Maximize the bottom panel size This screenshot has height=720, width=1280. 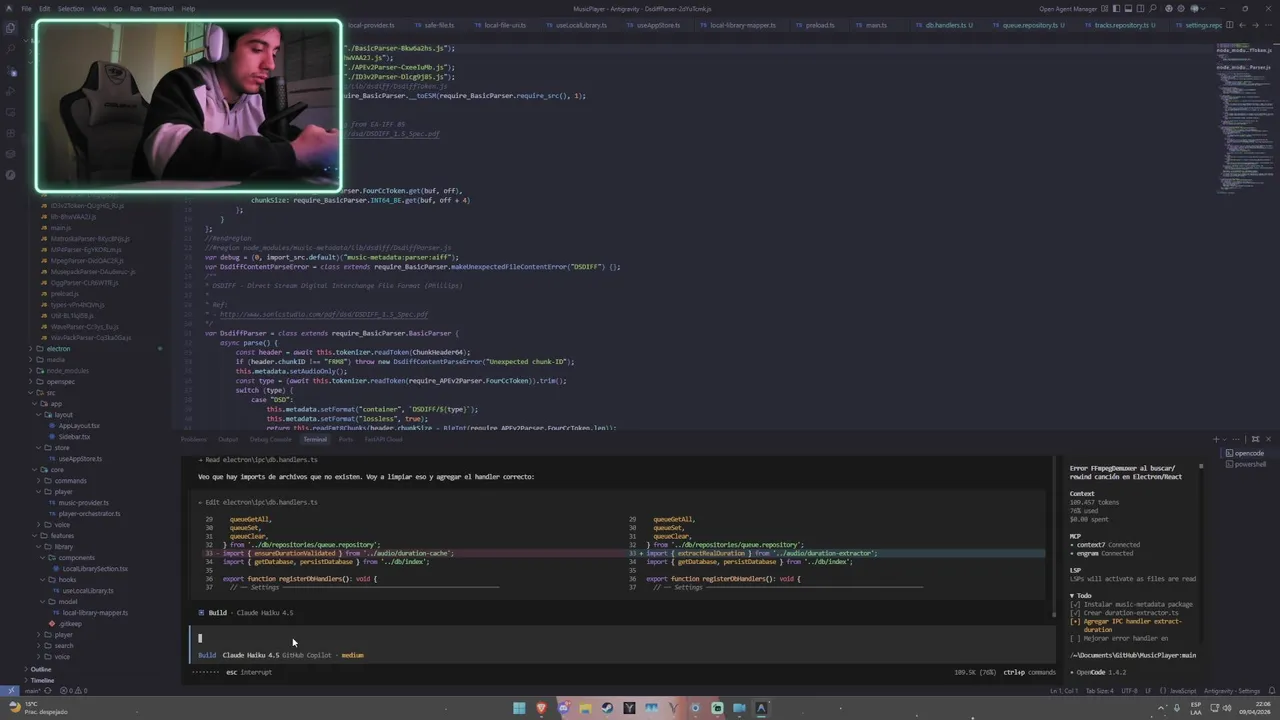coord(1256,439)
